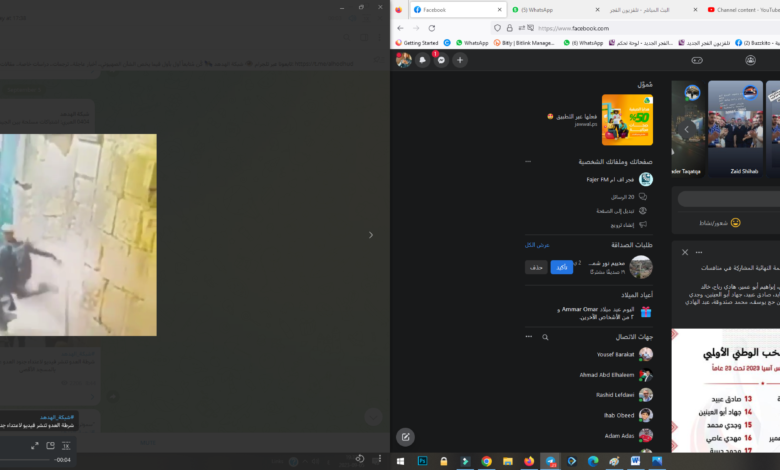Open Microsoft Edge from taskbar
The image size is (780, 470).
click(x=593, y=461)
